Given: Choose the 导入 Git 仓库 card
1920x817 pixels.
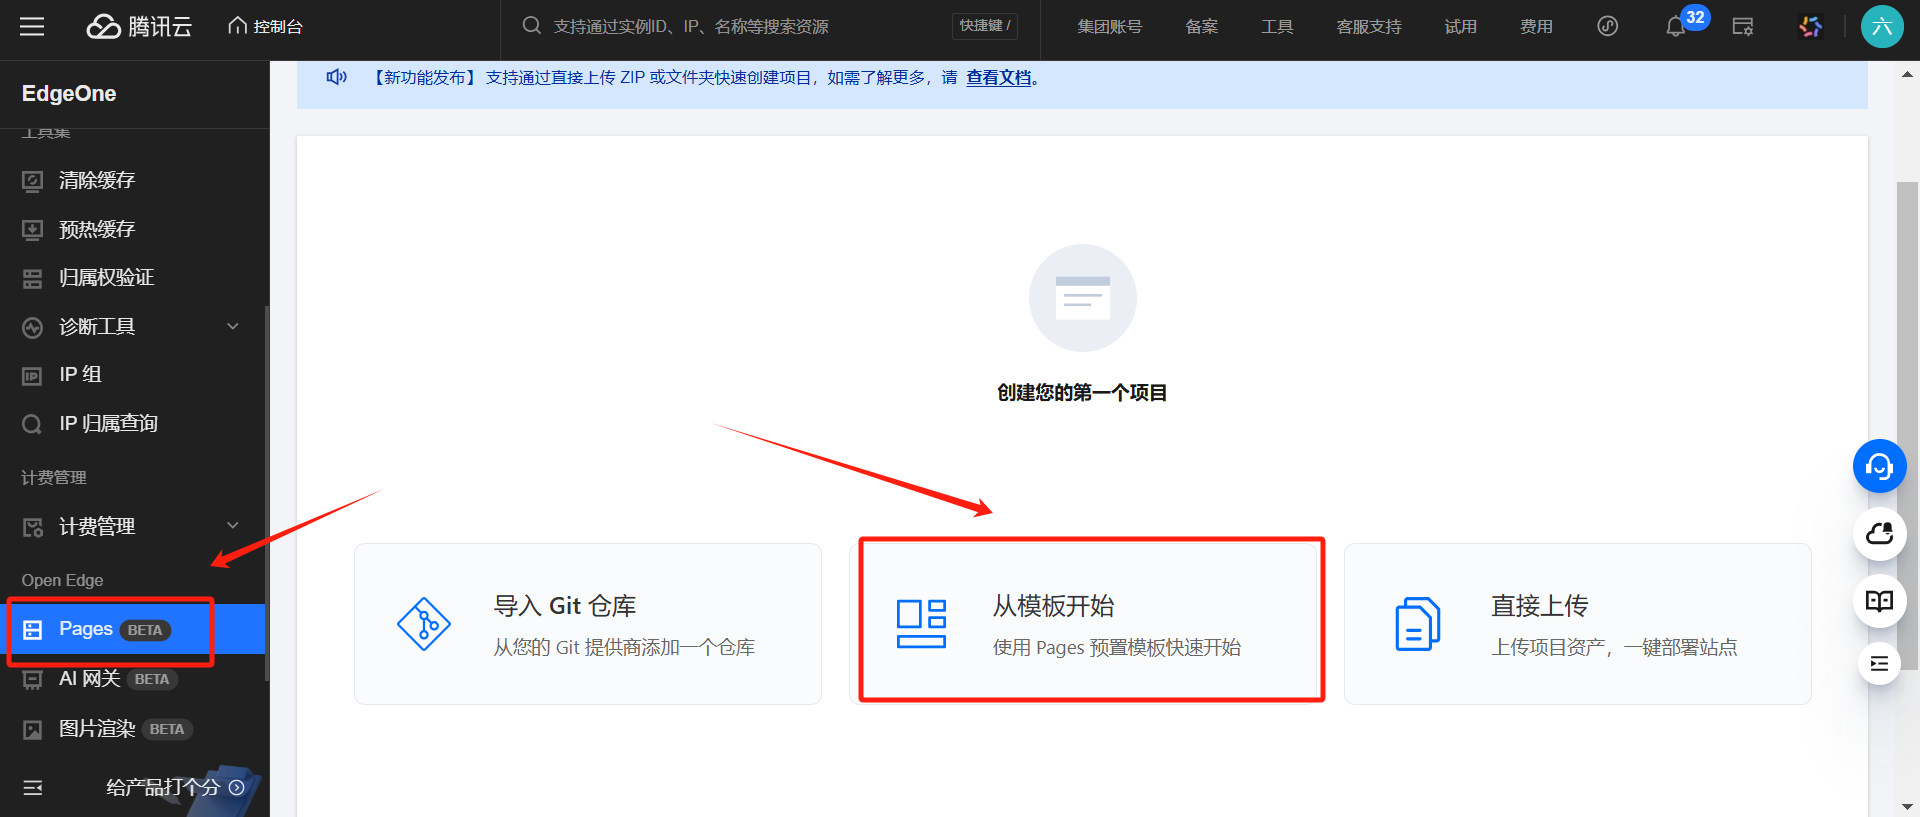Looking at the screenshot, I should [x=588, y=624].
